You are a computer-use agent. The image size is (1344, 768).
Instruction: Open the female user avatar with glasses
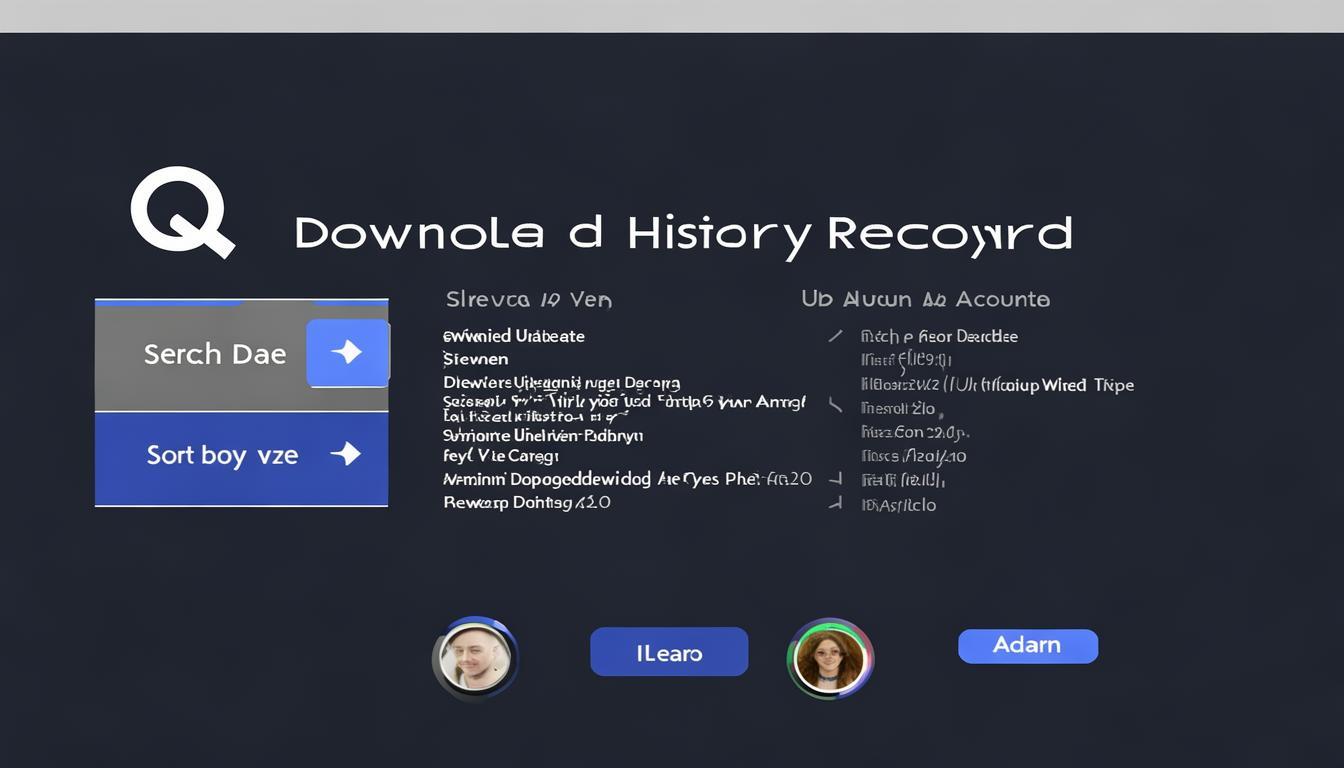point(830,658)
